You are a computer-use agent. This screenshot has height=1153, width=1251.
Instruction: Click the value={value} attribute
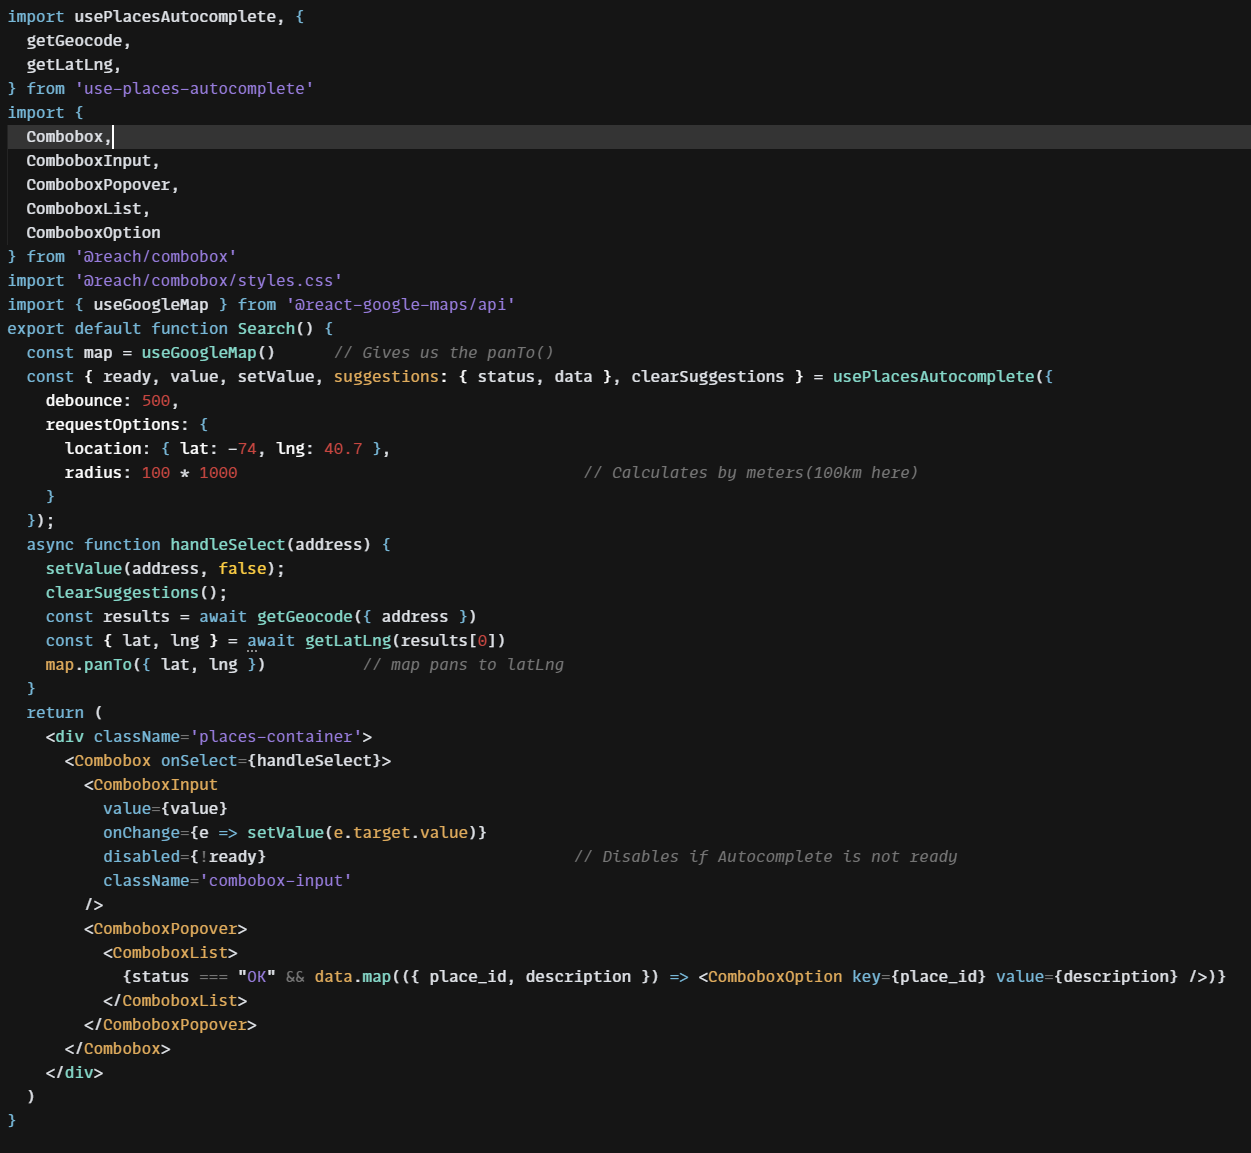pyautogui.click(x=165, y=809)
